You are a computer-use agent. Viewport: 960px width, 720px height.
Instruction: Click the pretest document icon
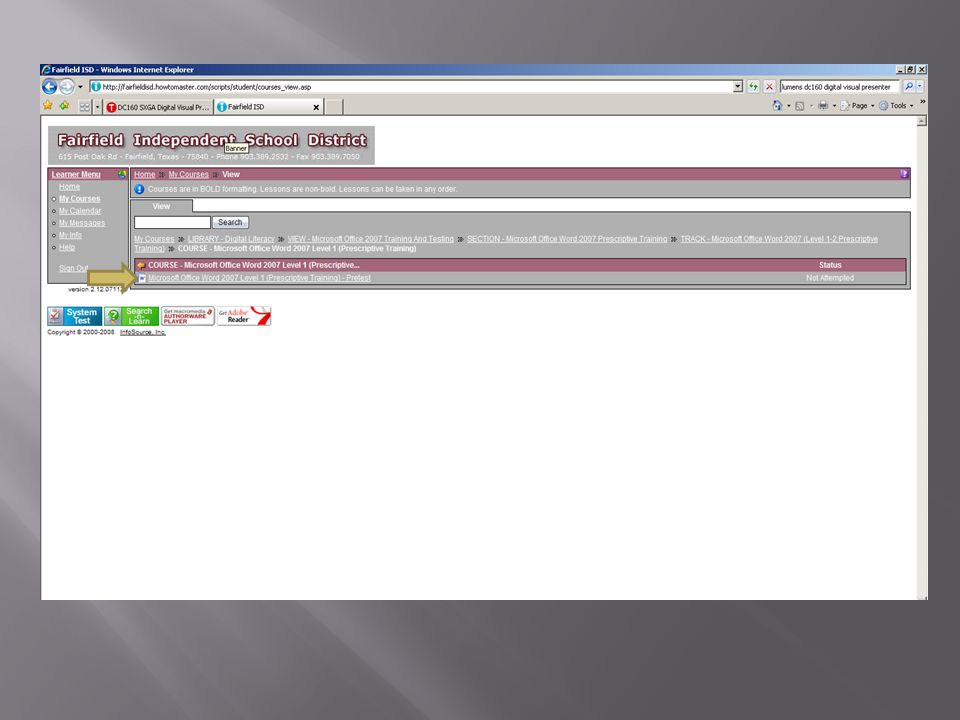(142, 278)
